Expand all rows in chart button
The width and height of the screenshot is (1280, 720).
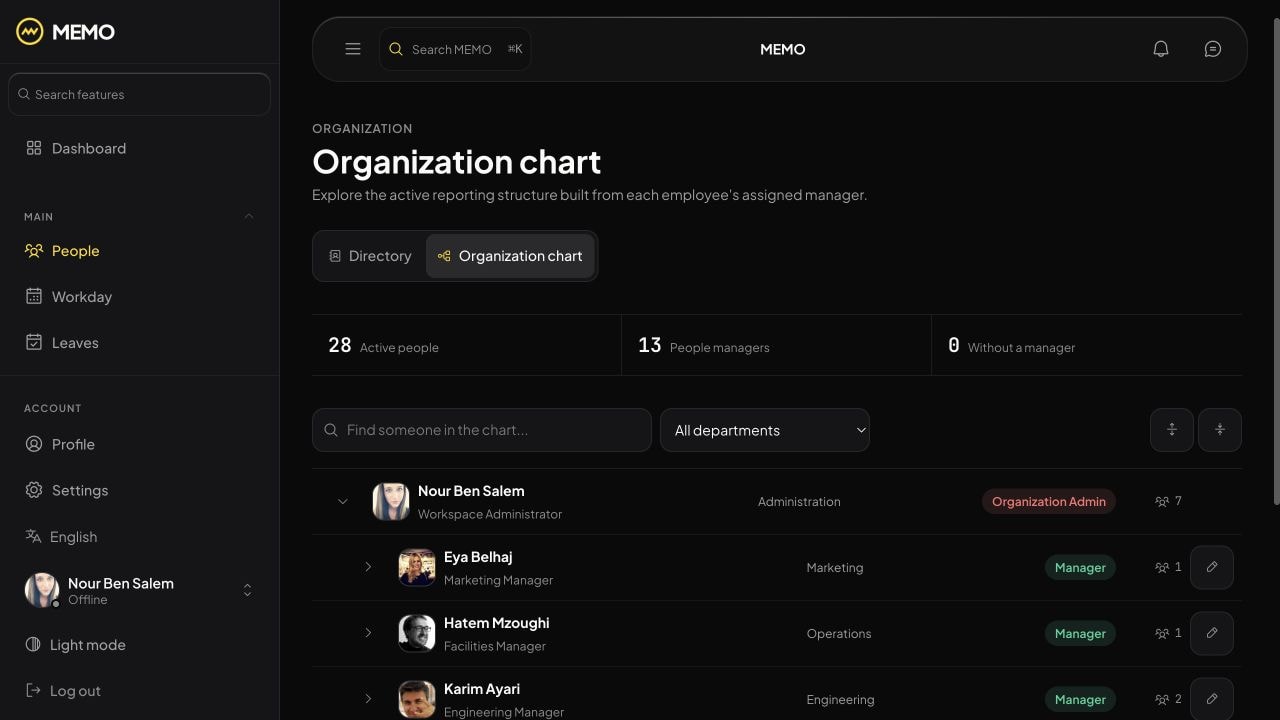(1172, 430)
